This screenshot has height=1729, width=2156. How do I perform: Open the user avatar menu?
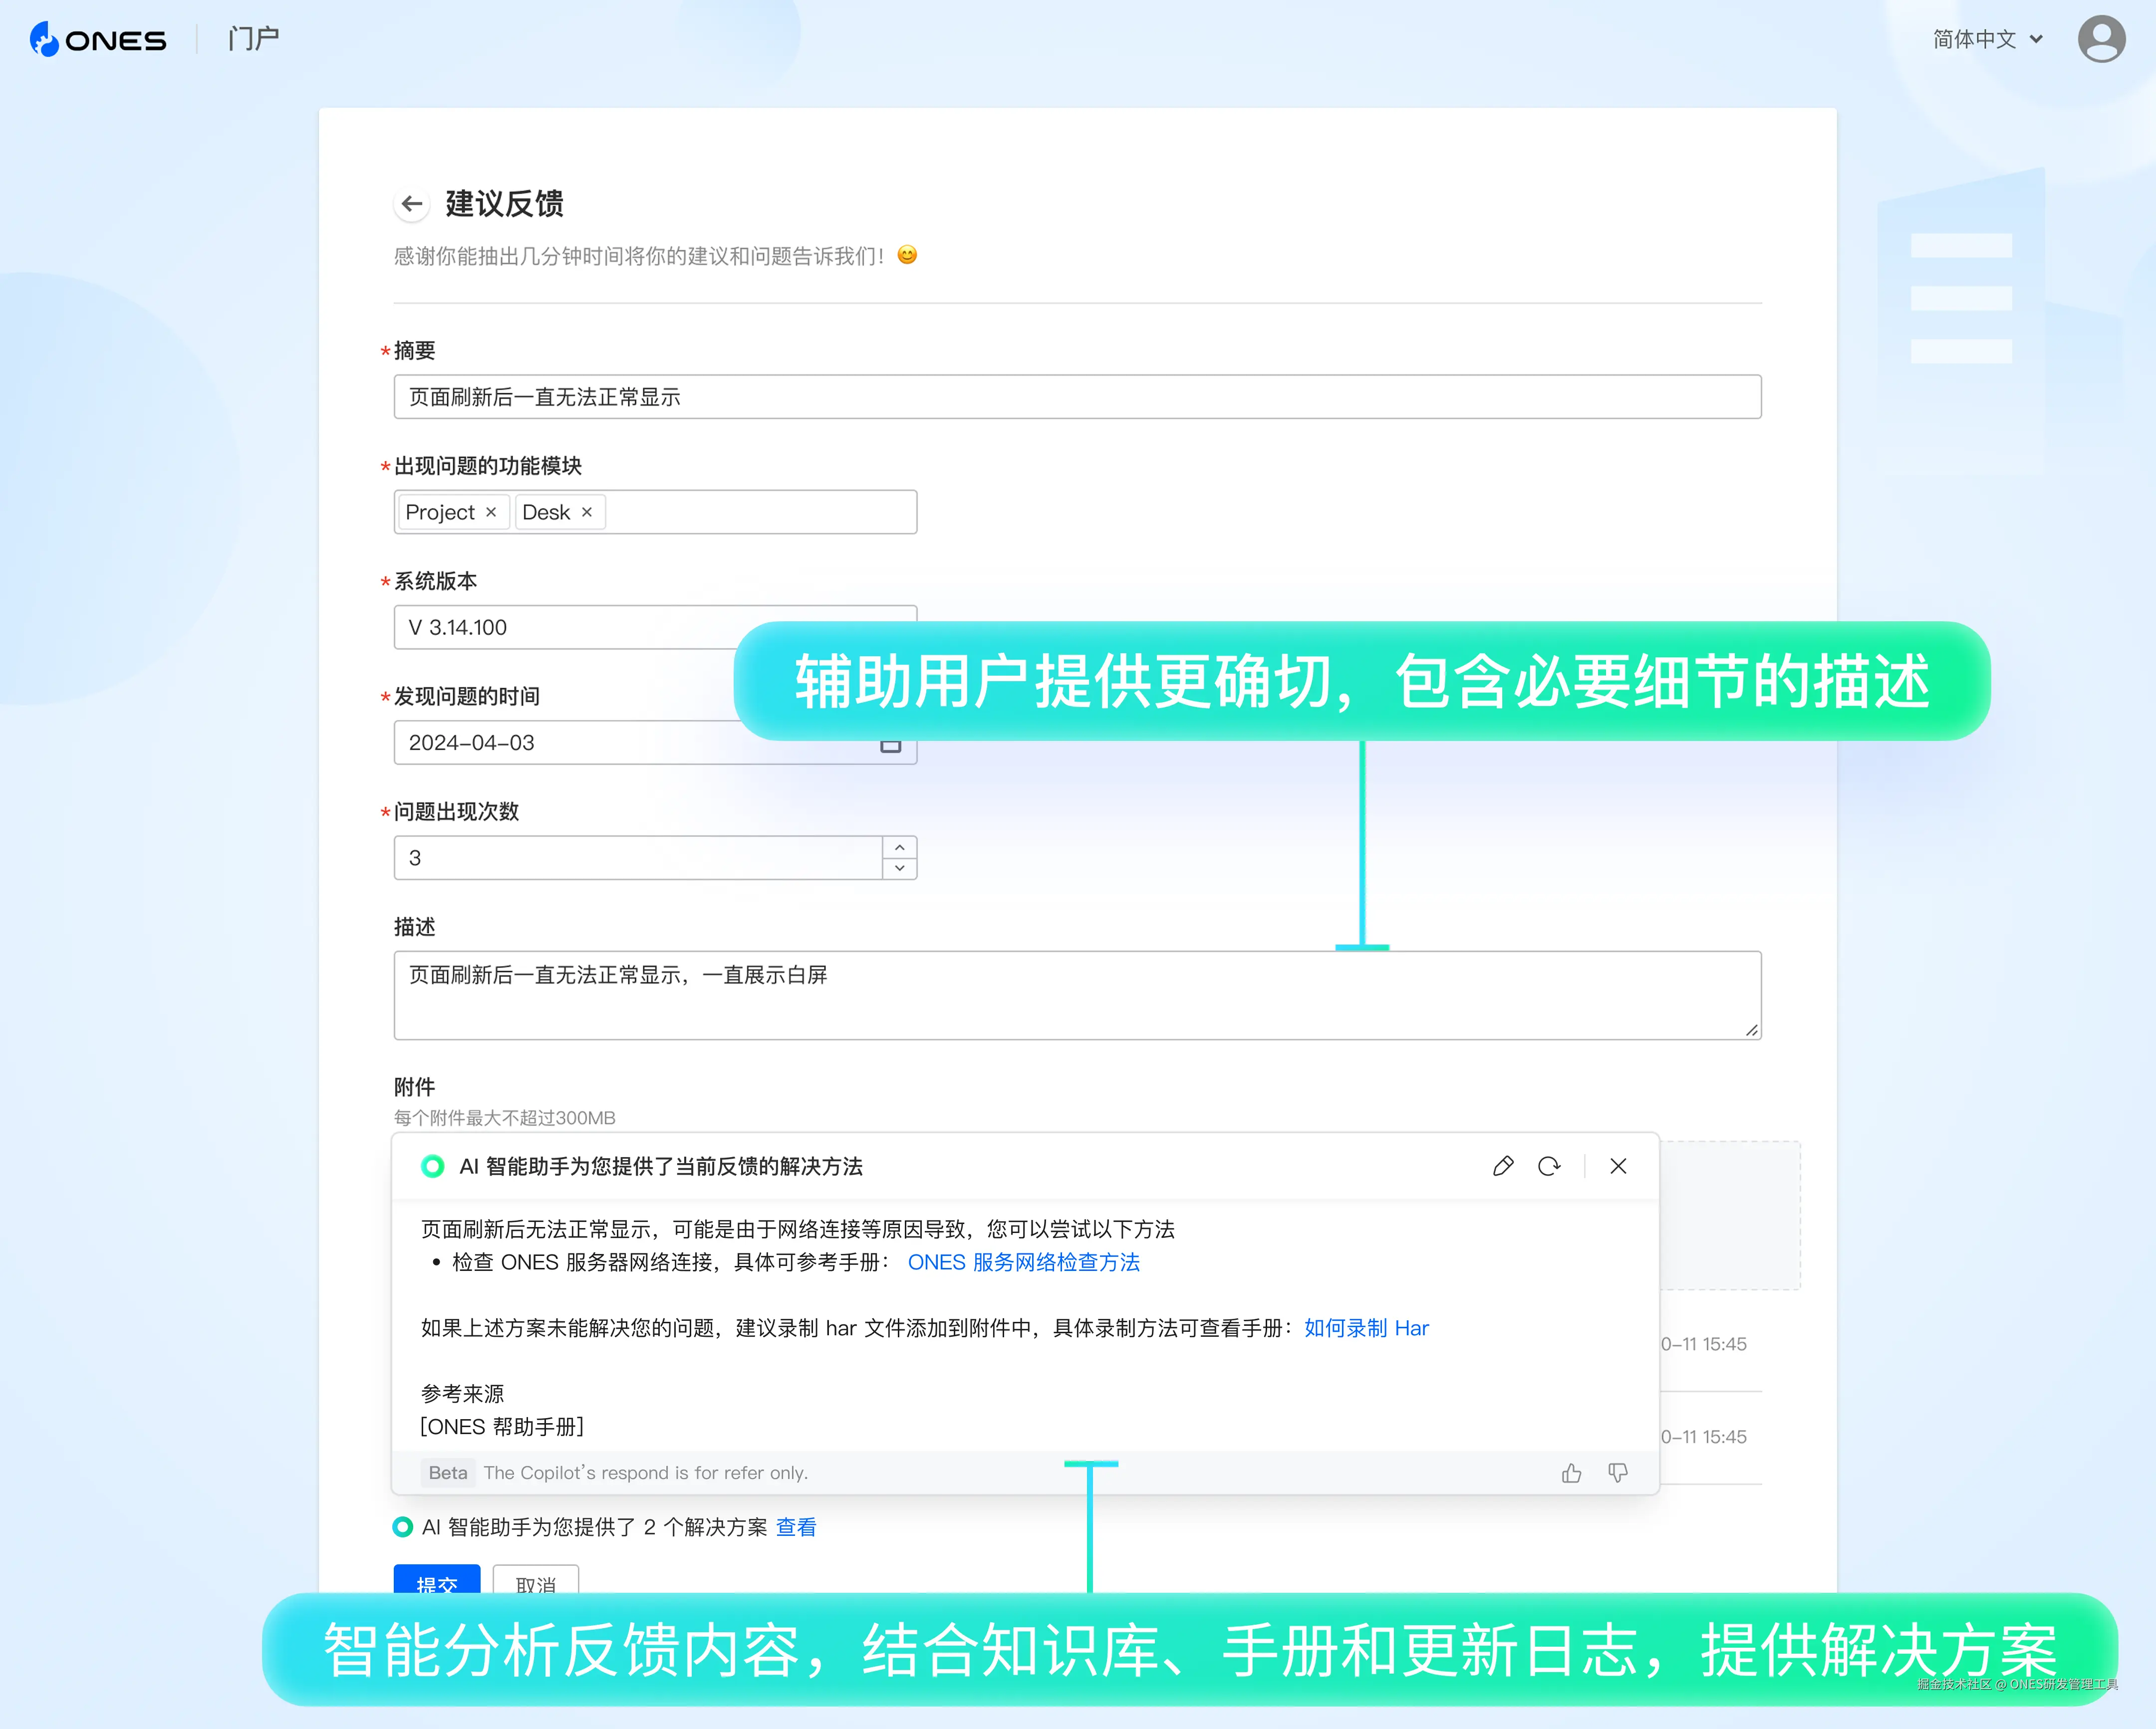tap(2101, 40)
